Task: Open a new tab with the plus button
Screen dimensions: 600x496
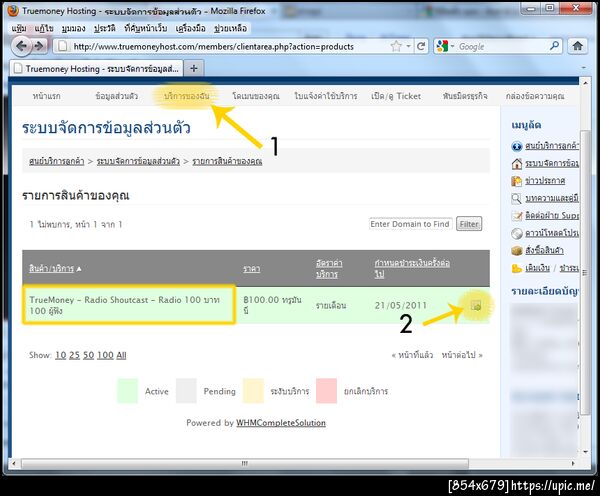Action: tap(194, 69)
